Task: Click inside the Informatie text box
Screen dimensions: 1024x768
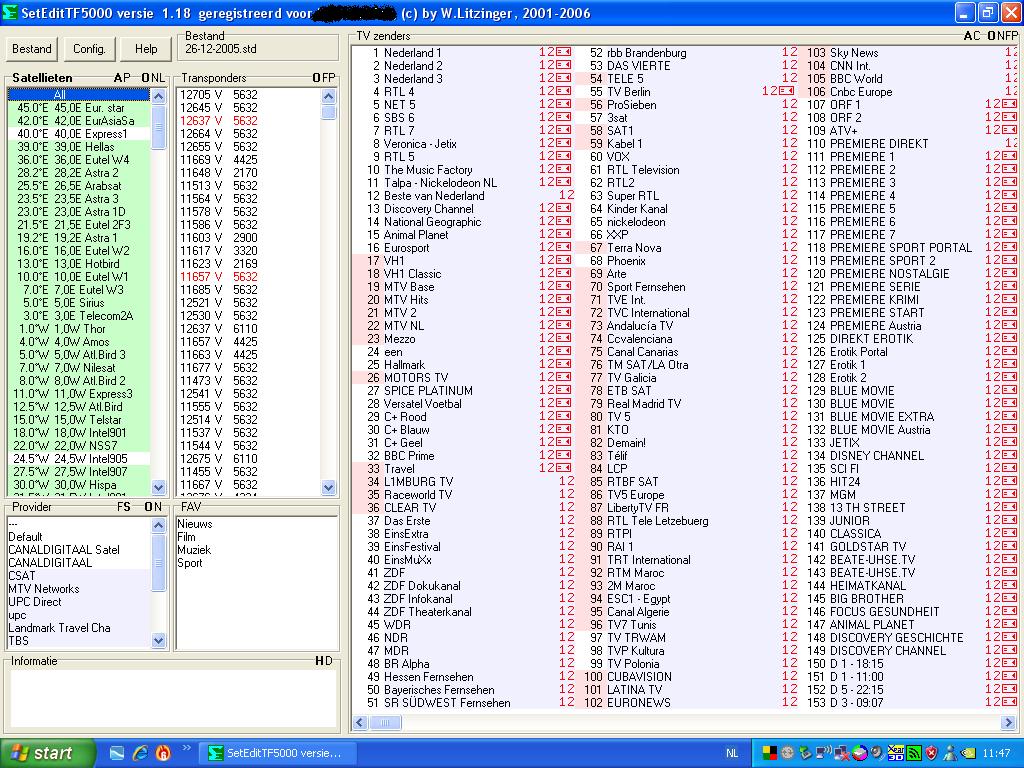Action: tap(173, 697)
